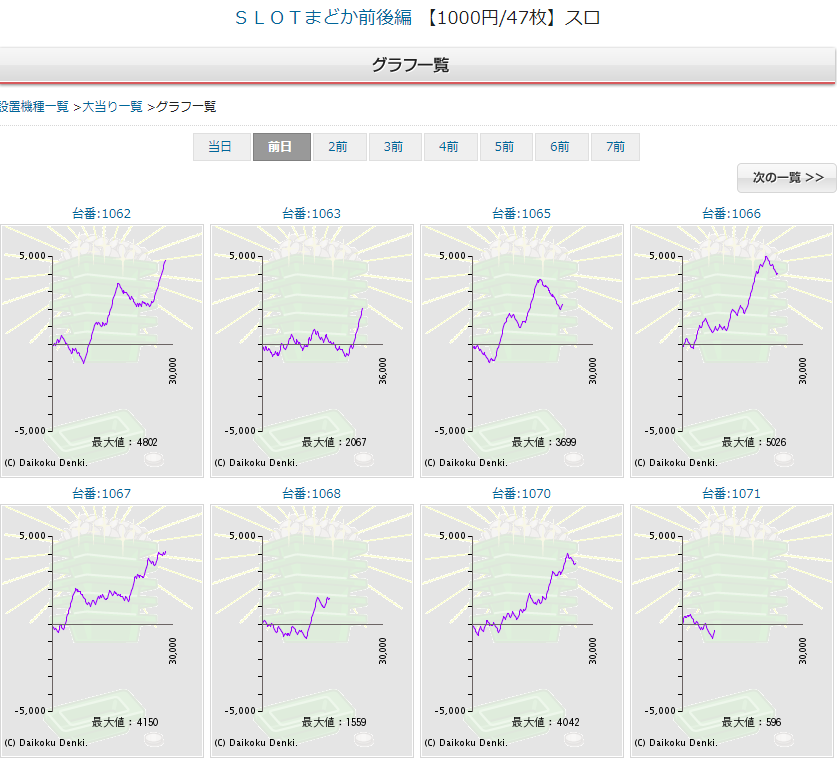The width and height of the screenshot is (837, 762).
Task: Open the 台番:1065 link
Action: 521,213
